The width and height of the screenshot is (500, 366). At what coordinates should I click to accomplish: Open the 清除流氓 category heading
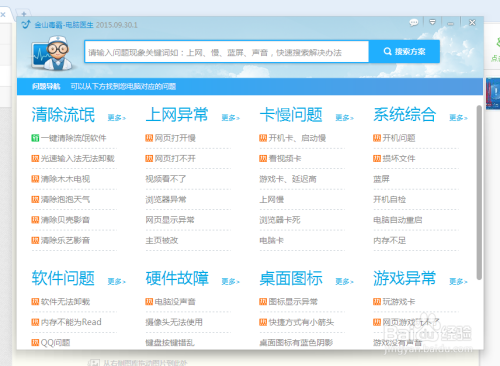point(63,115)
